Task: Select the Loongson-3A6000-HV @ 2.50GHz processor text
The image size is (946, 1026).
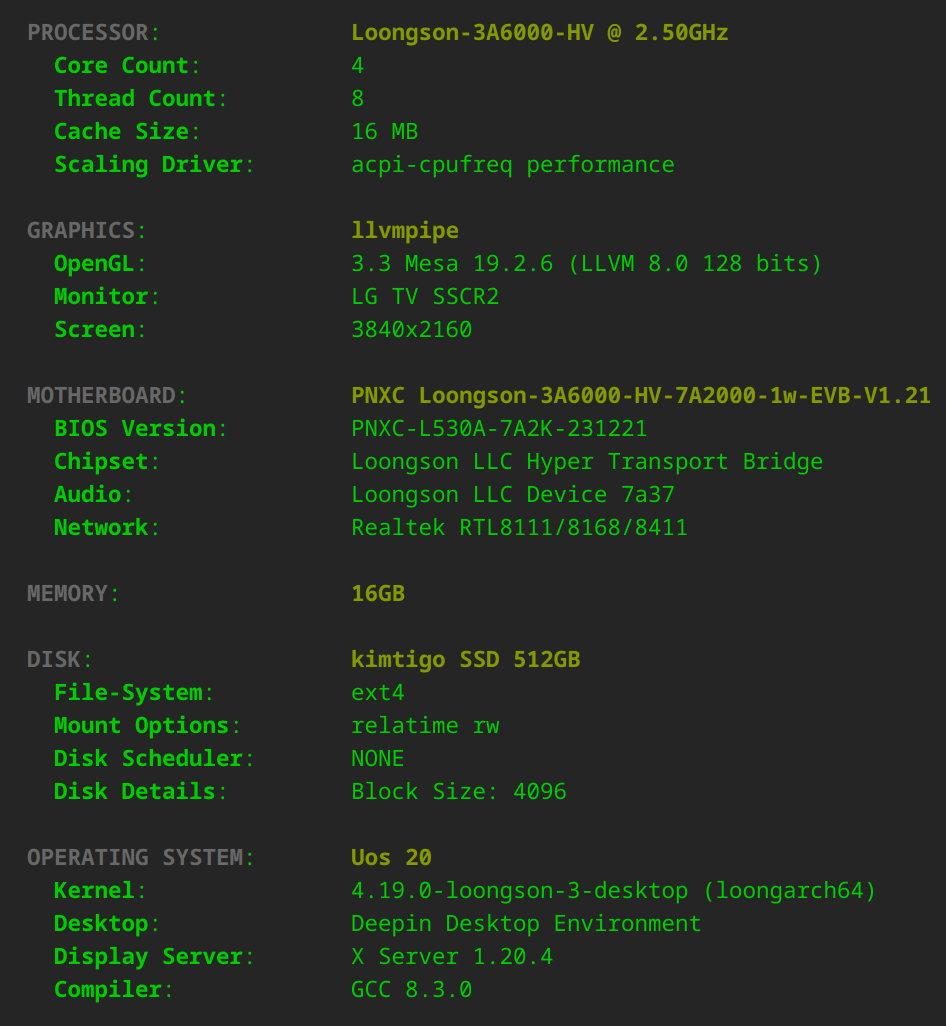Action: (539, 33)
